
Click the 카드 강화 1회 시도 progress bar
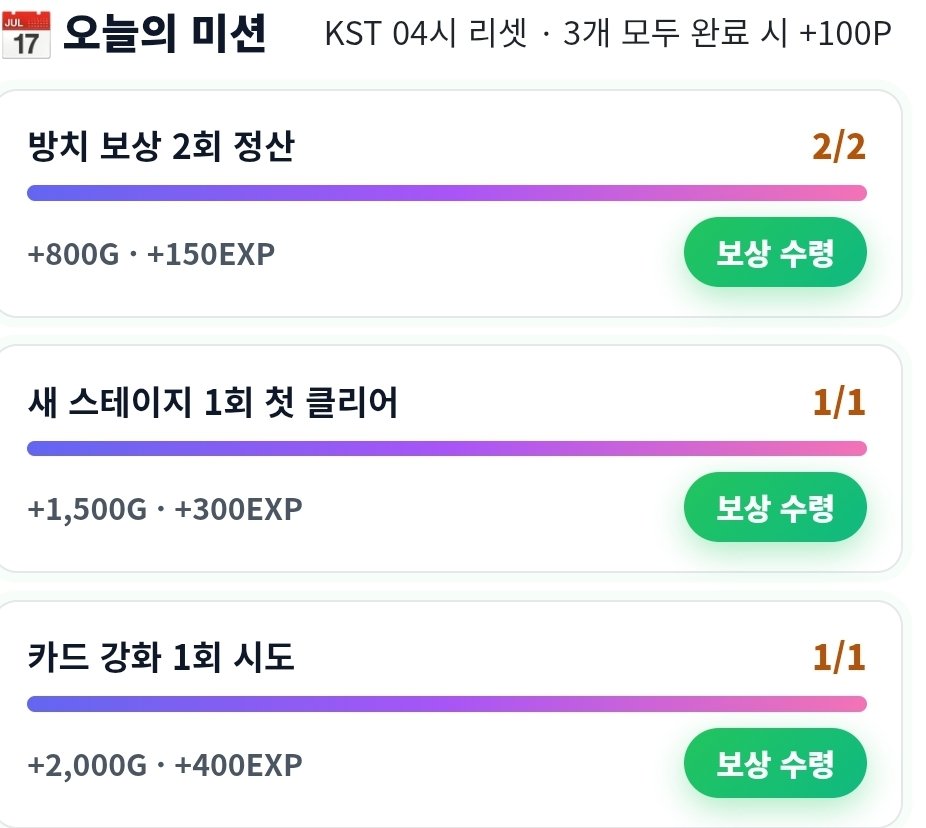[x=447, y=704]
